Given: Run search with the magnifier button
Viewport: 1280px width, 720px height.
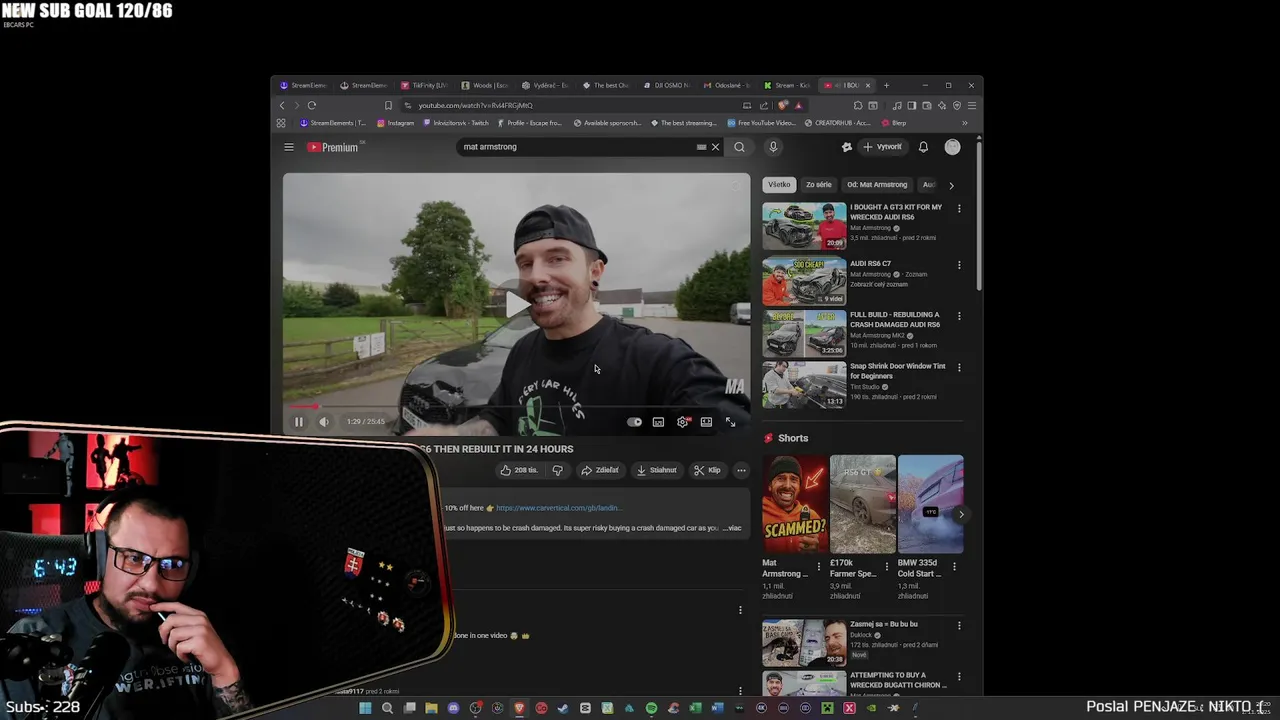Looking at the screenshot, I should 739,147.
